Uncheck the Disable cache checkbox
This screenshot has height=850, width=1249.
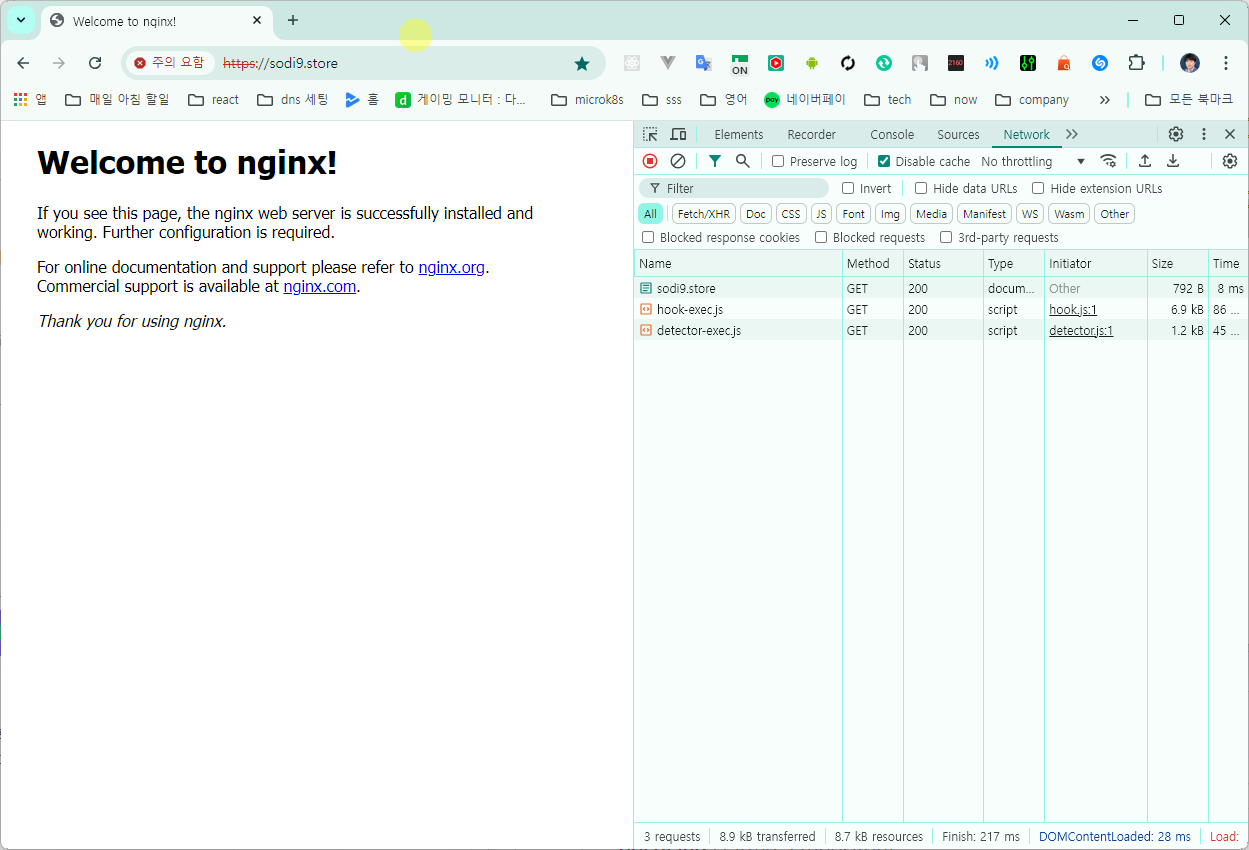[884, 161]
